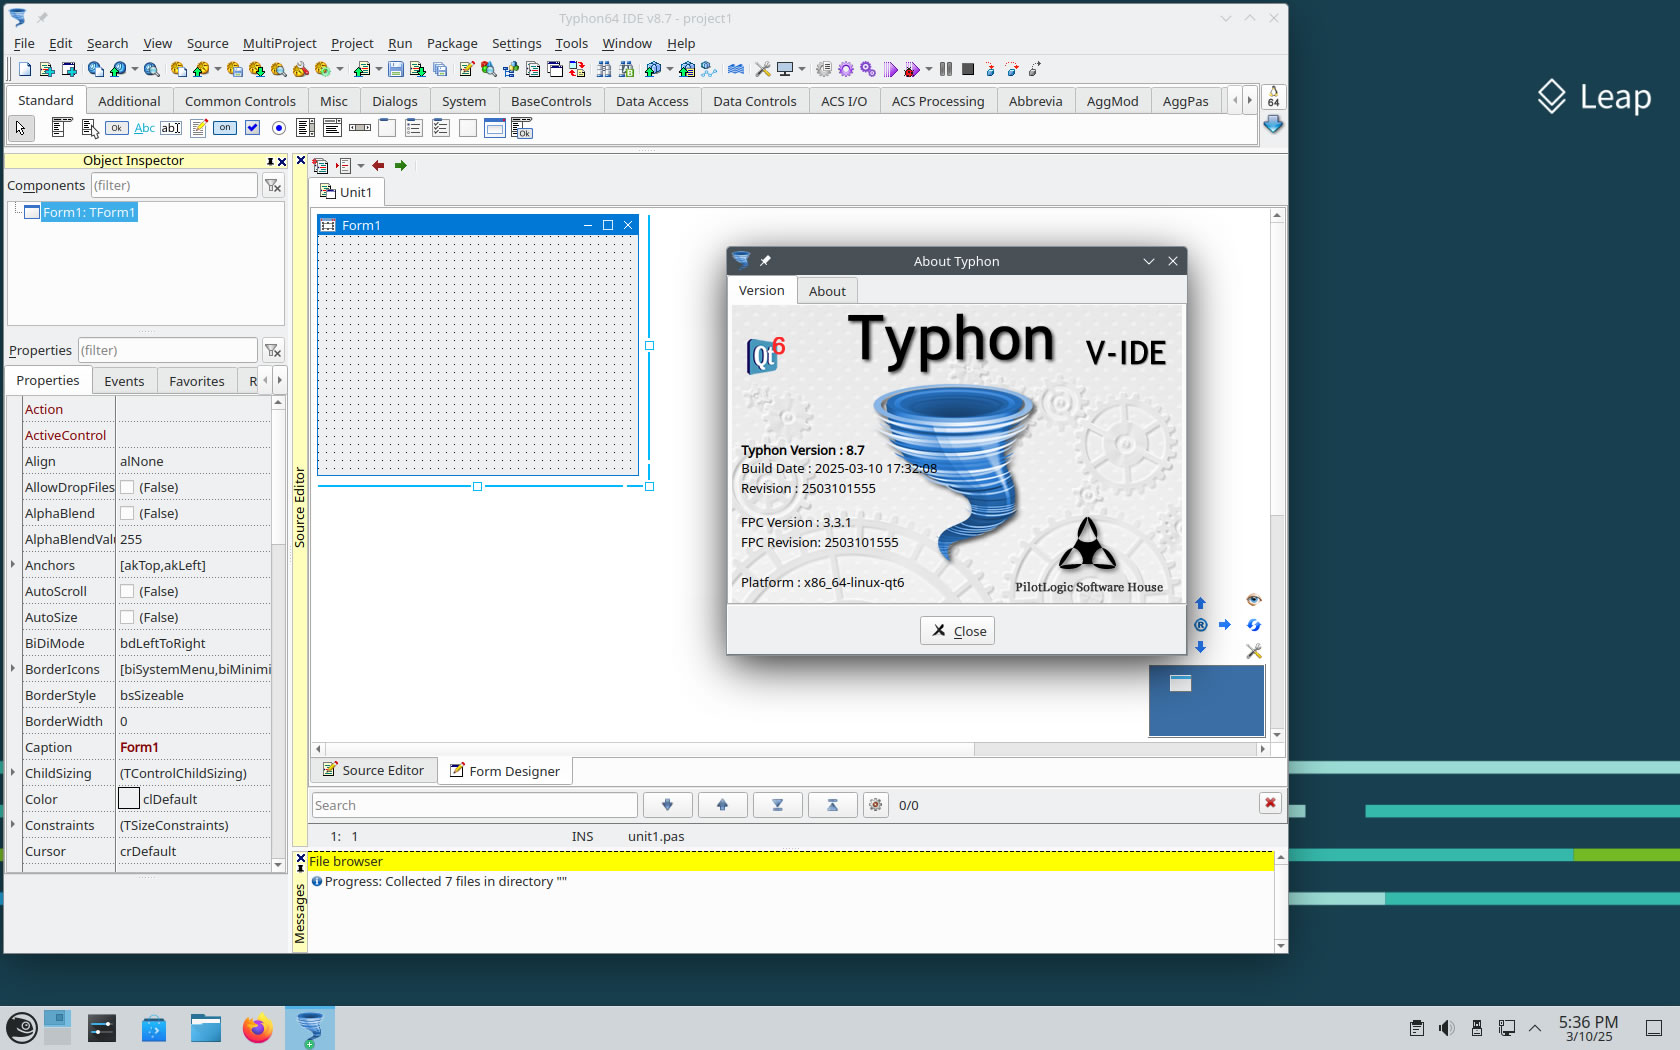Open the monitor icon dropdown arrow

[802, 69]
